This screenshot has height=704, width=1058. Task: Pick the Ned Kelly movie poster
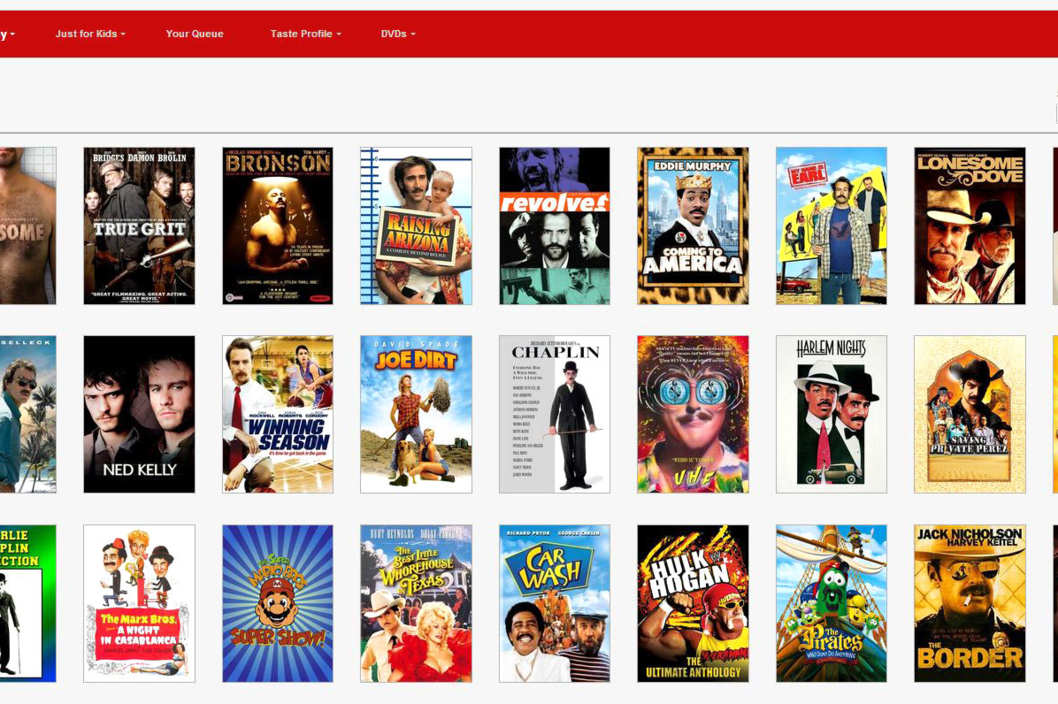(x=139, y=414)
